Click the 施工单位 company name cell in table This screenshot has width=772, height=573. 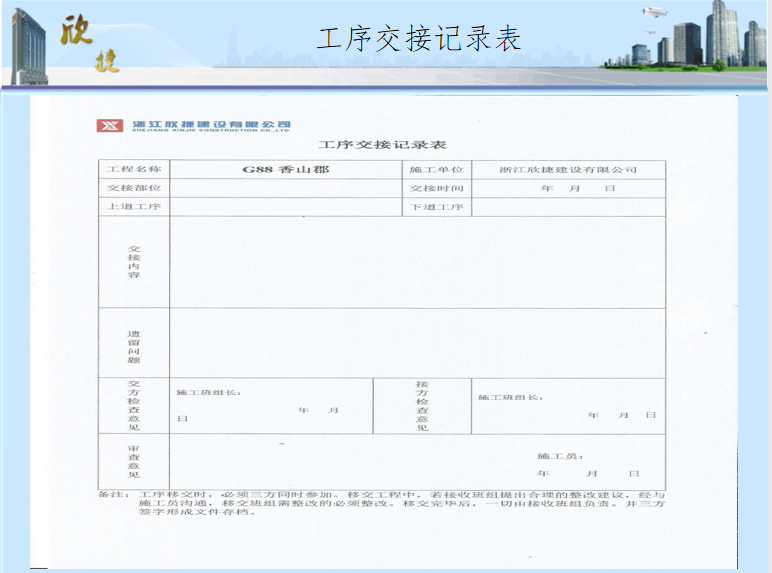point(568,169)
